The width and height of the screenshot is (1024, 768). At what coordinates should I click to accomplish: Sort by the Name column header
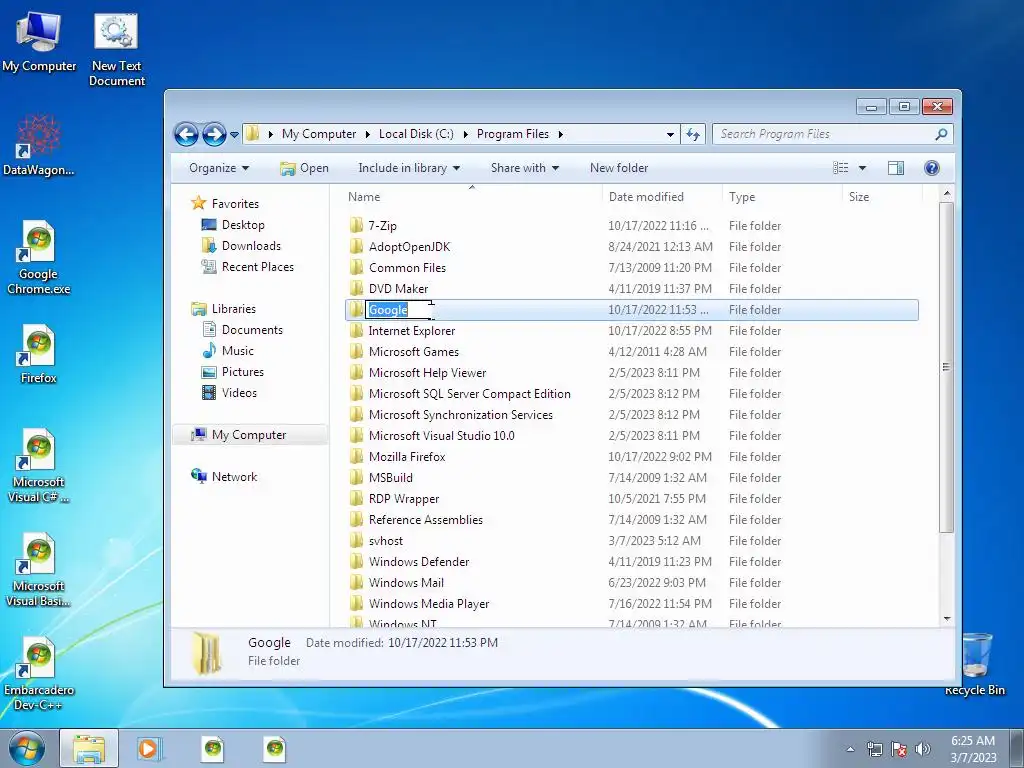pyautogui.click(x=364, y=197)
